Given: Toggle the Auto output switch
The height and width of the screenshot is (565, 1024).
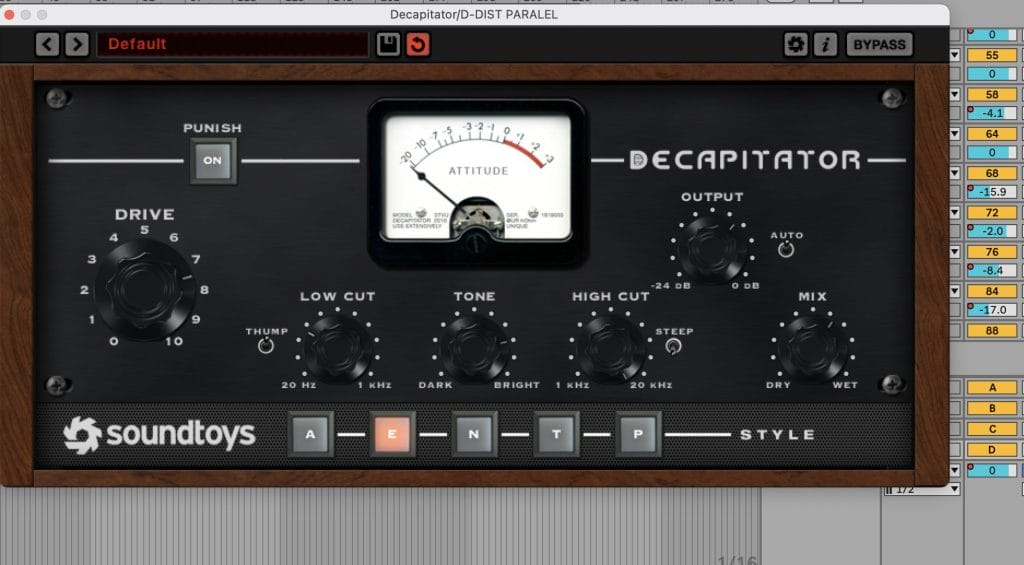Looking at the screenshot, I should pyautogui.click(x=786, y=249).
